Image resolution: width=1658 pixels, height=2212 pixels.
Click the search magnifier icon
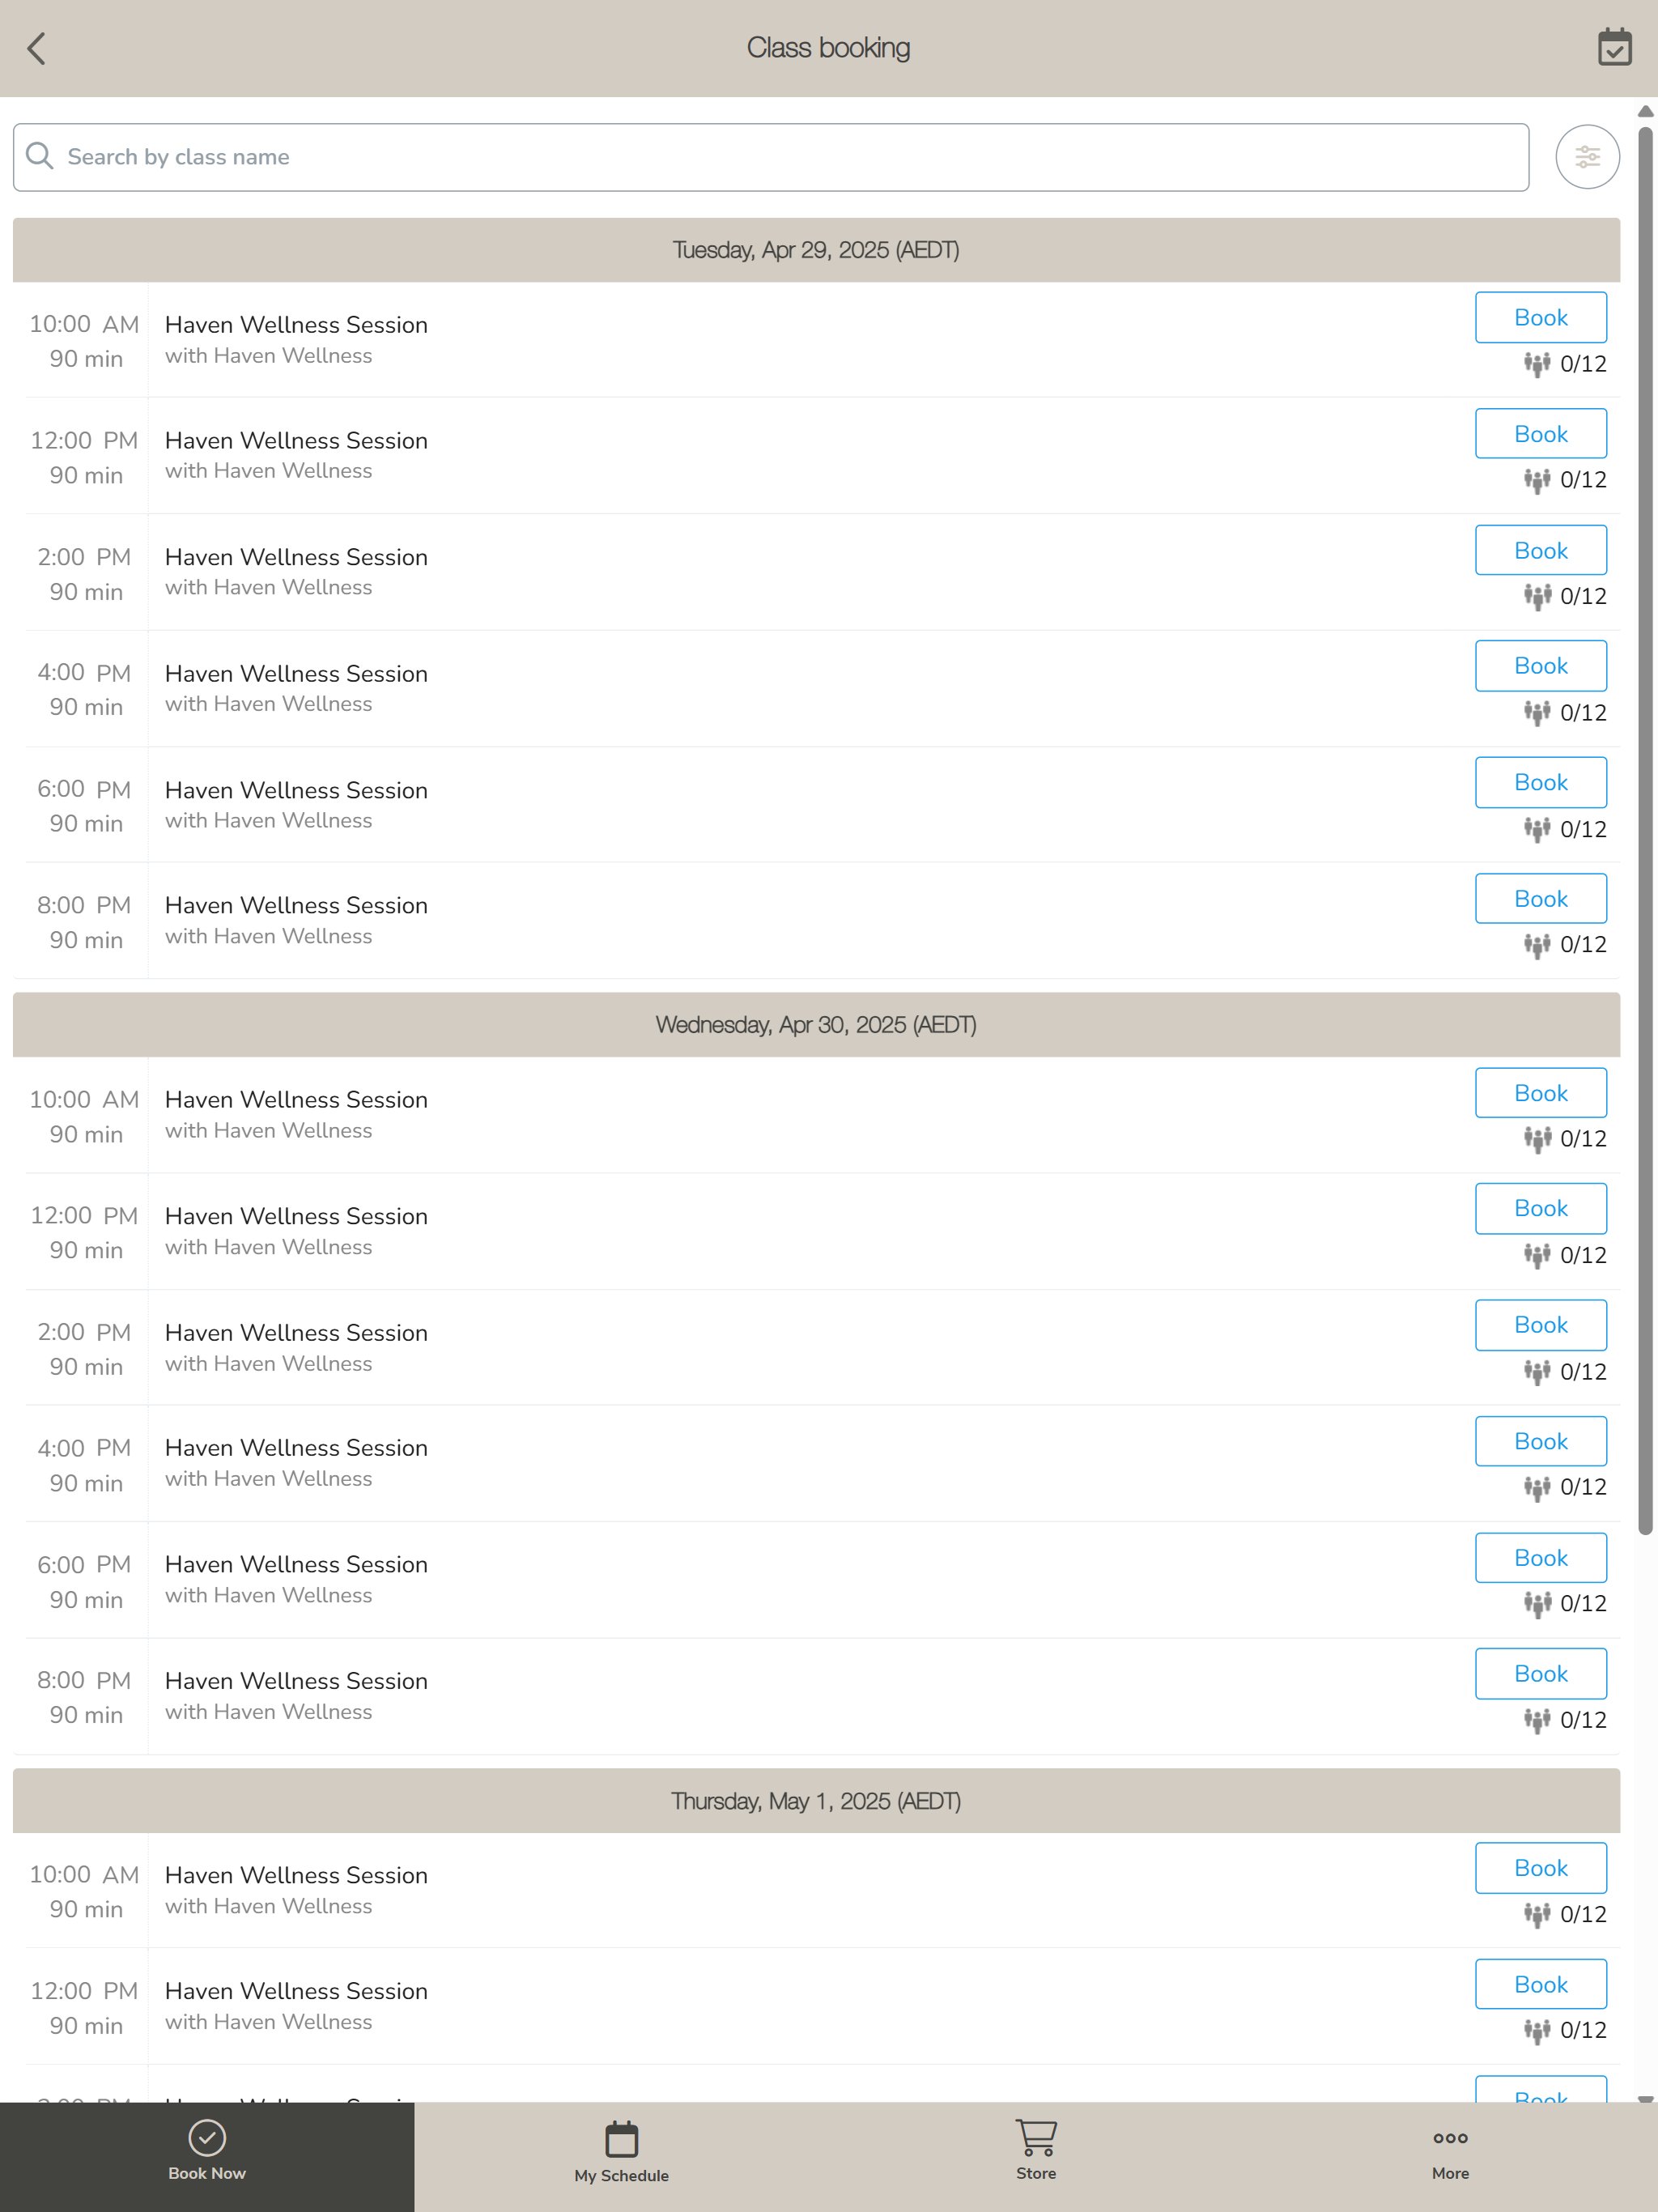pos(40,156)
